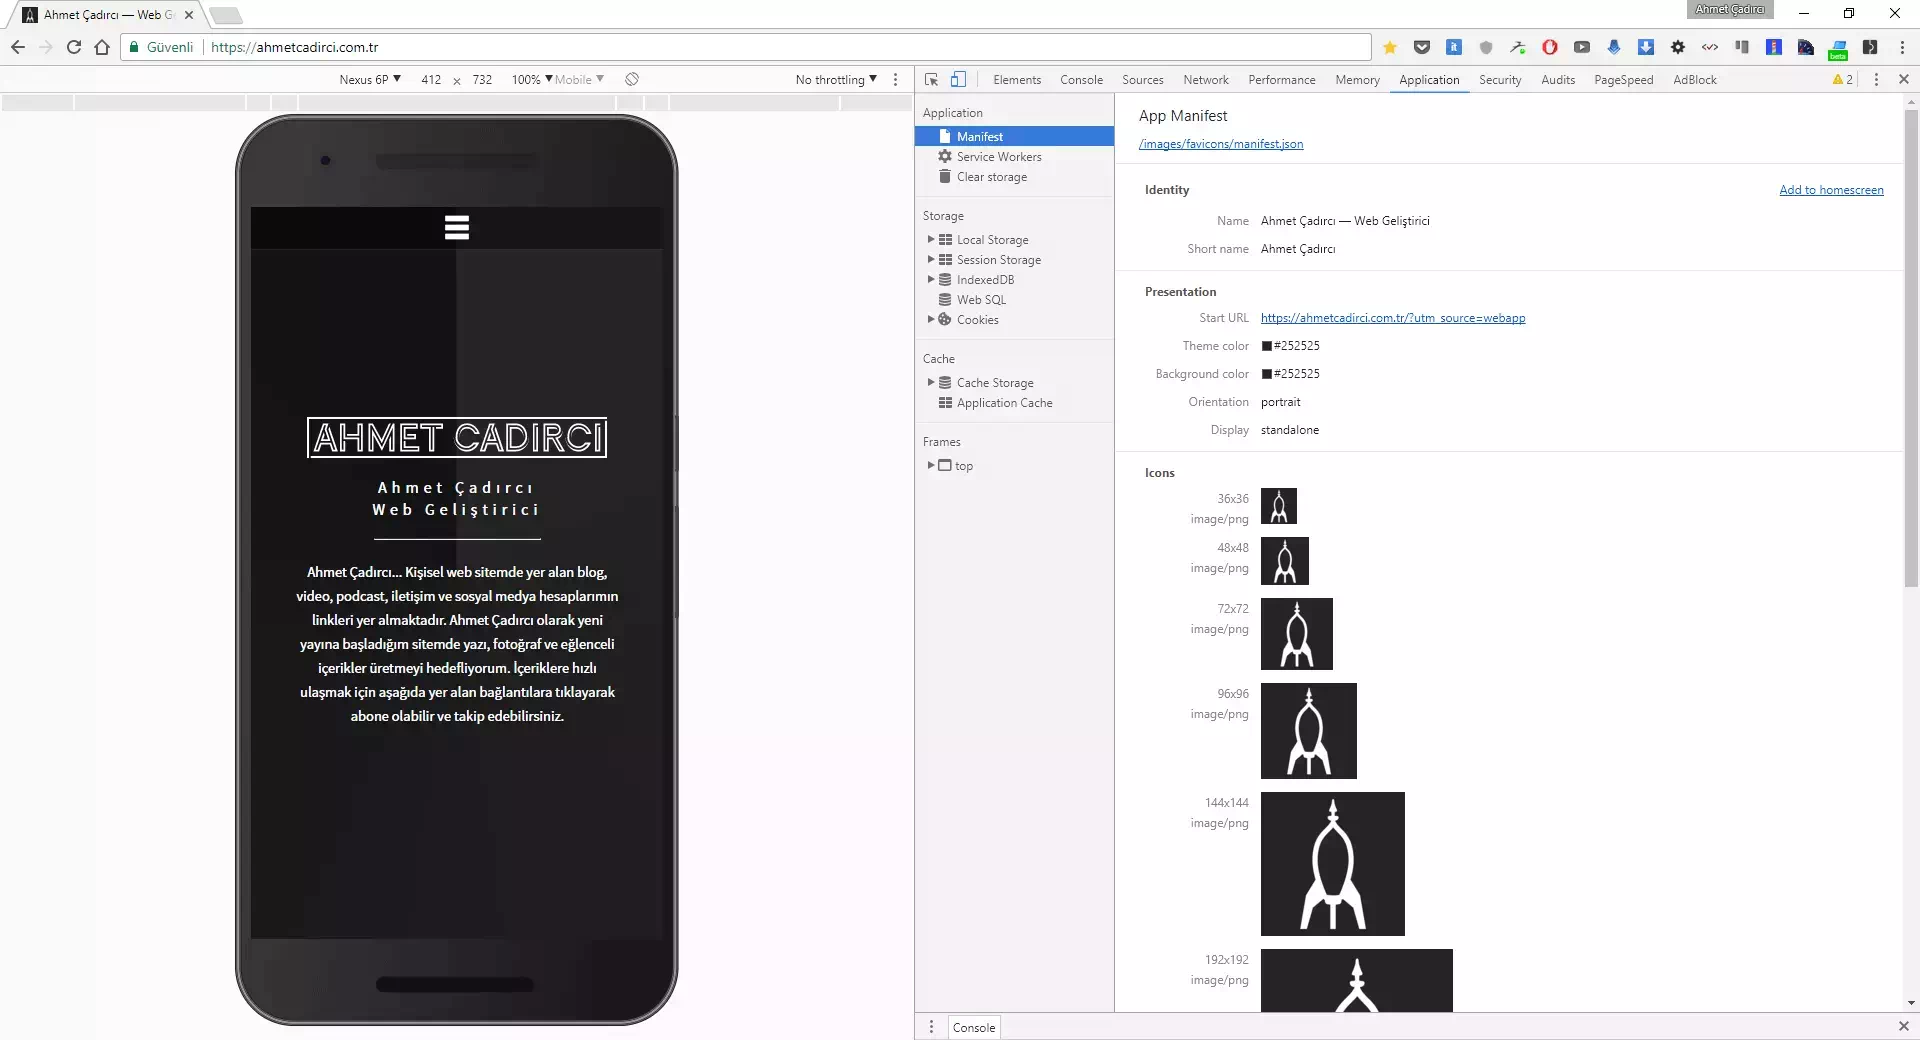Click the address bar URL
Image resolution: width=1920 pixels, height=1040 pixels.
(295, 47)
